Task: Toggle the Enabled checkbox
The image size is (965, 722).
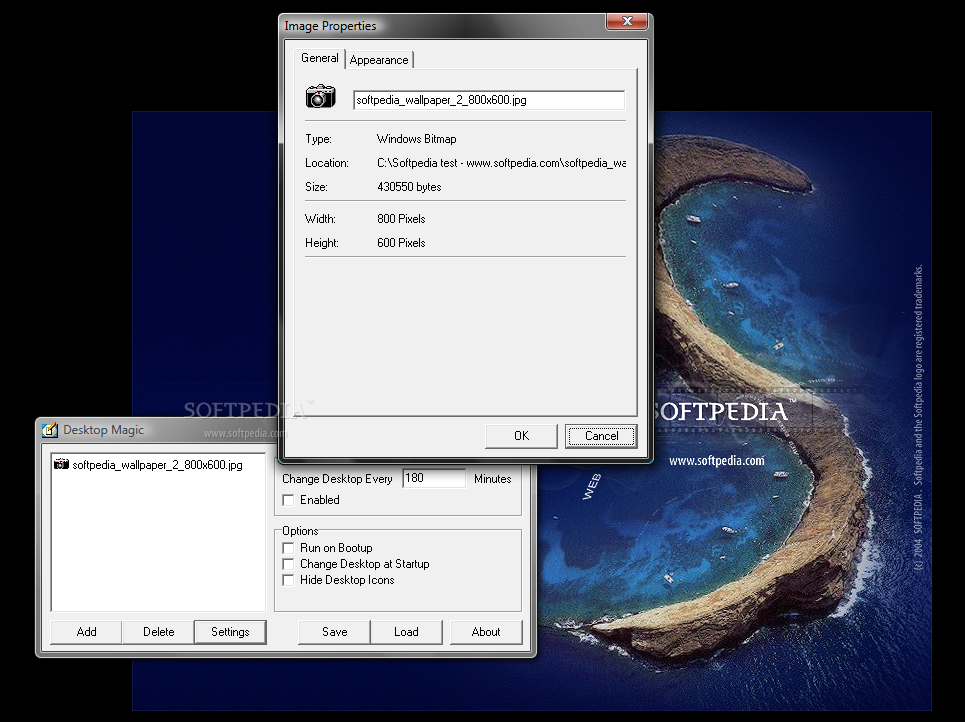Action: [x=288, y=500]
